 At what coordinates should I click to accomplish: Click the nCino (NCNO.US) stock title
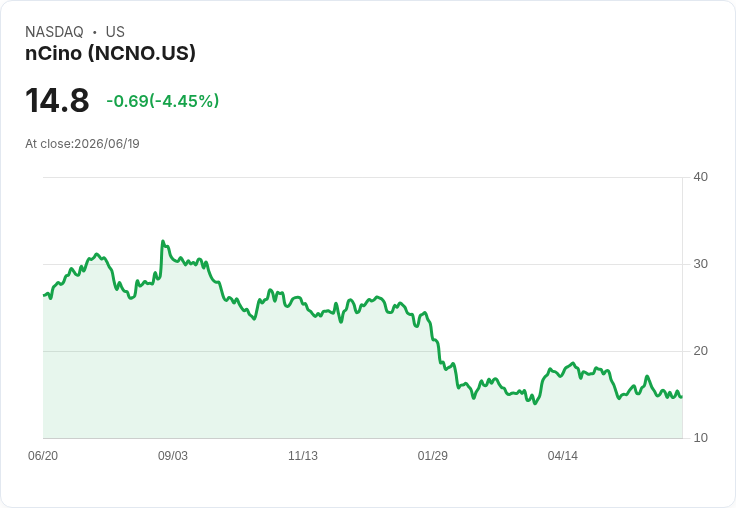tap(110, 53)
